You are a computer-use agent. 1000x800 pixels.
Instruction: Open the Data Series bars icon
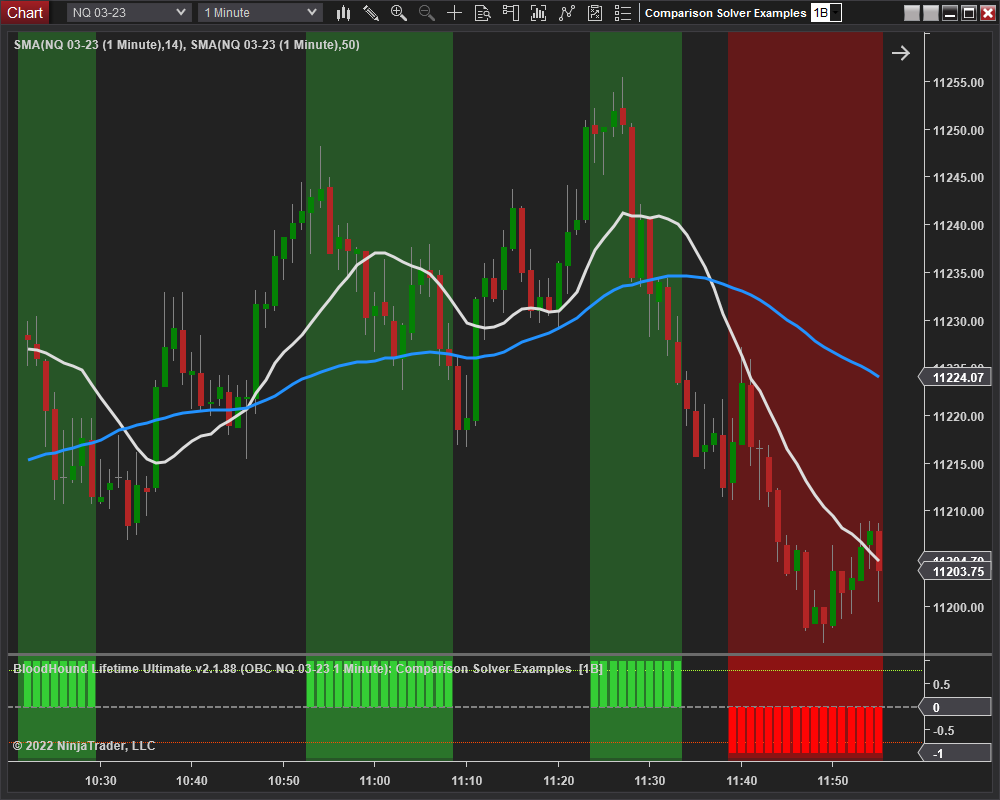tap(539, 13)
